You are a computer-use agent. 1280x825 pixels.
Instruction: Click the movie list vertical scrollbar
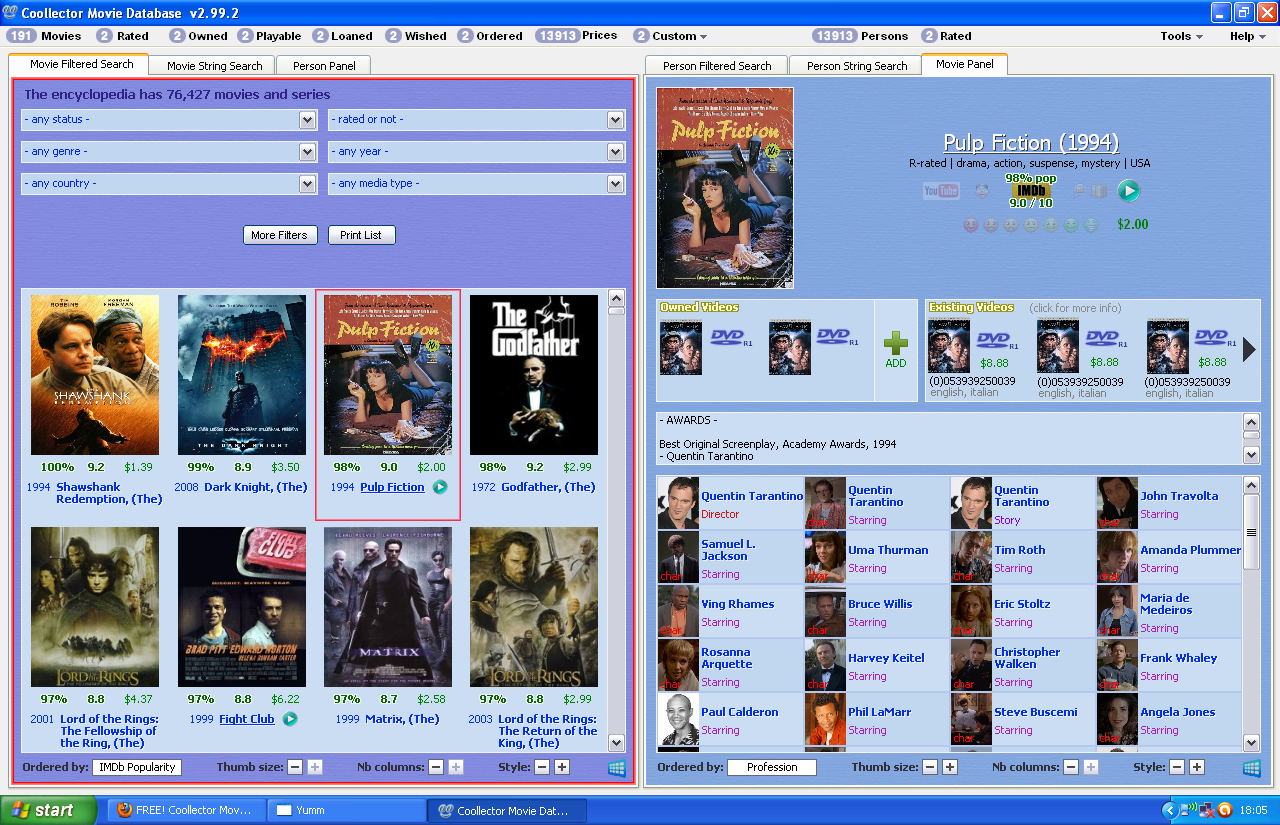(616, 520)
